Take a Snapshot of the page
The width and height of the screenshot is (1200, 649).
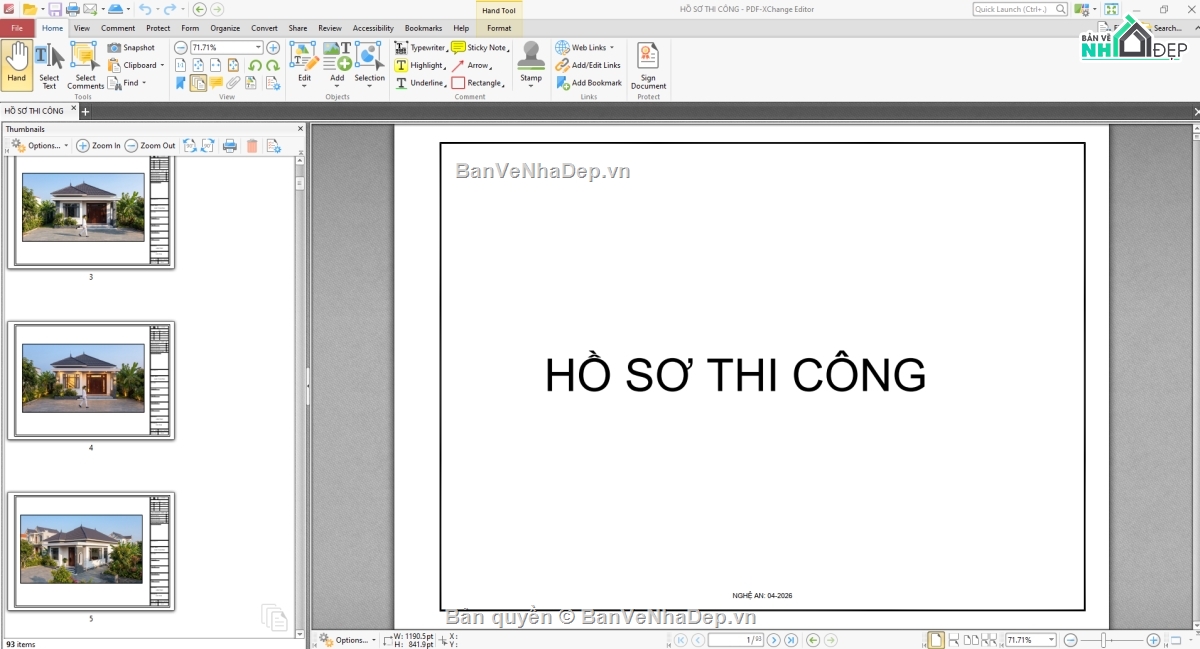(x=131, y=47)
